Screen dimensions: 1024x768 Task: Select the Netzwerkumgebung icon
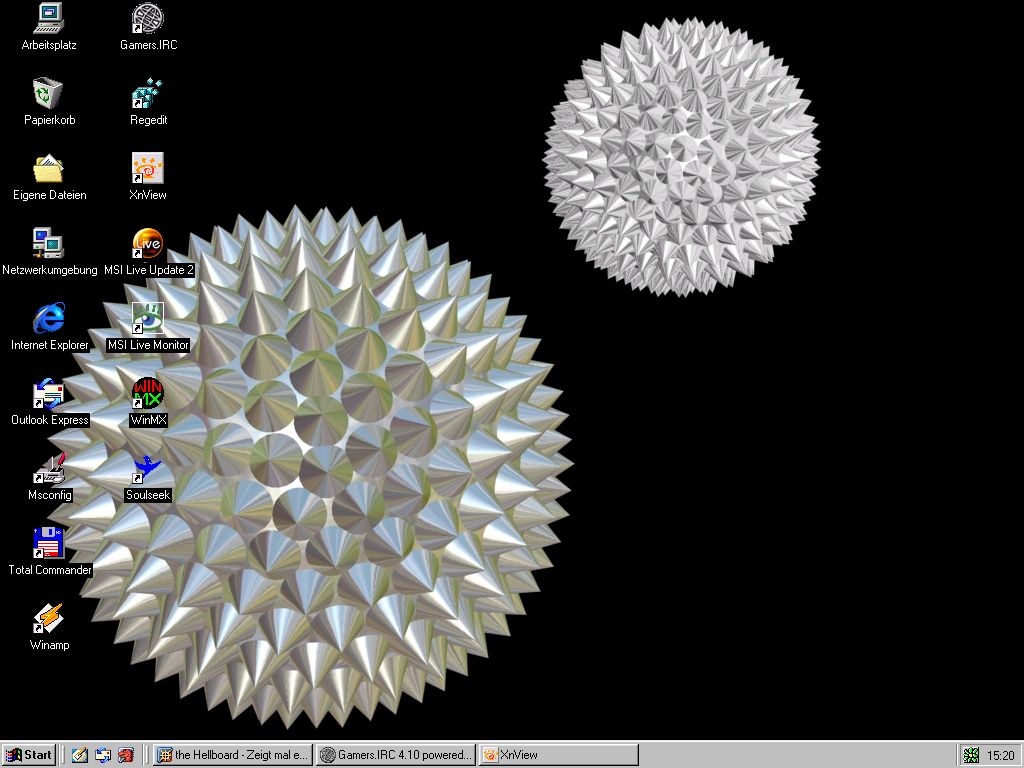[x=49, y=244]
